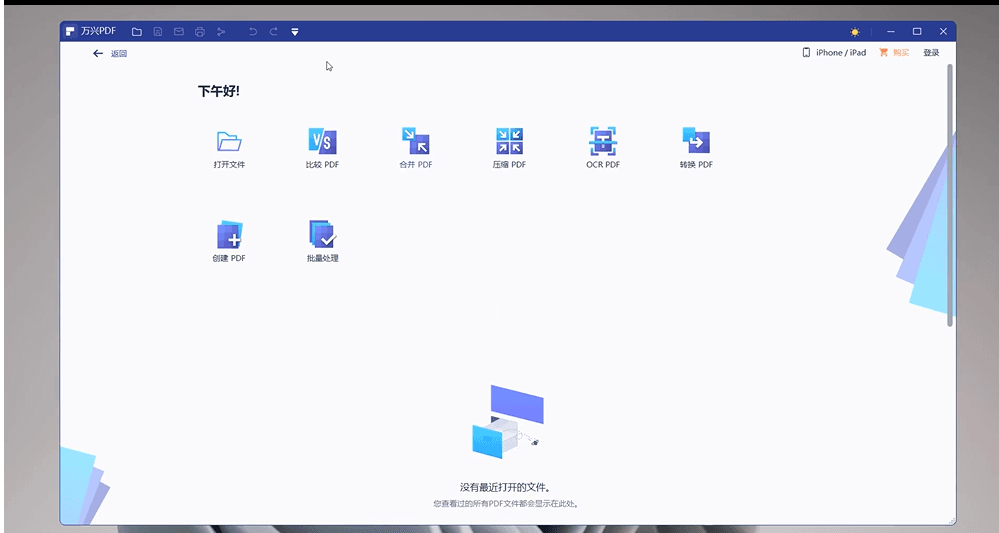Click the open folder icon in title bar
The image size is (999, 533).
pyautogui.click(x=137, y=32)
